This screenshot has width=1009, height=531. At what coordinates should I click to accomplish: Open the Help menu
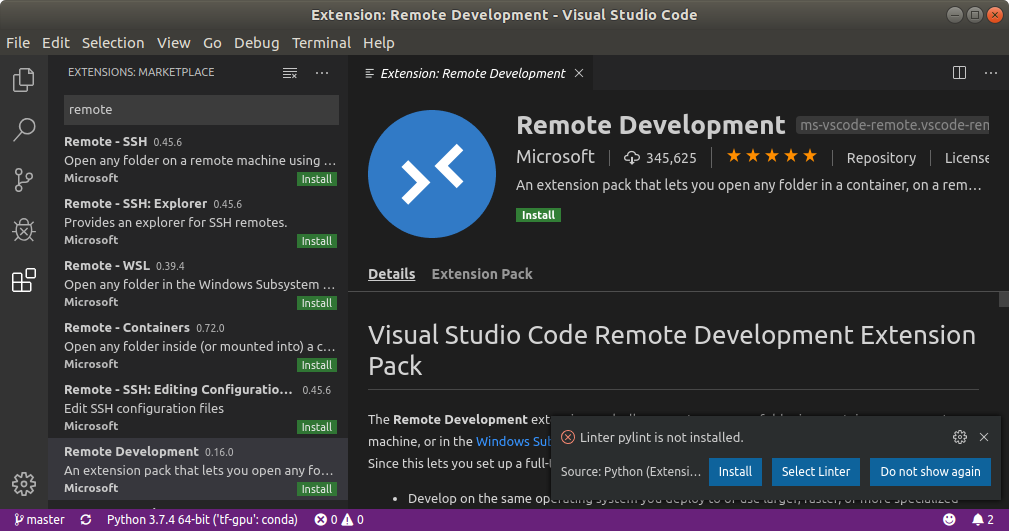(378, 43)
